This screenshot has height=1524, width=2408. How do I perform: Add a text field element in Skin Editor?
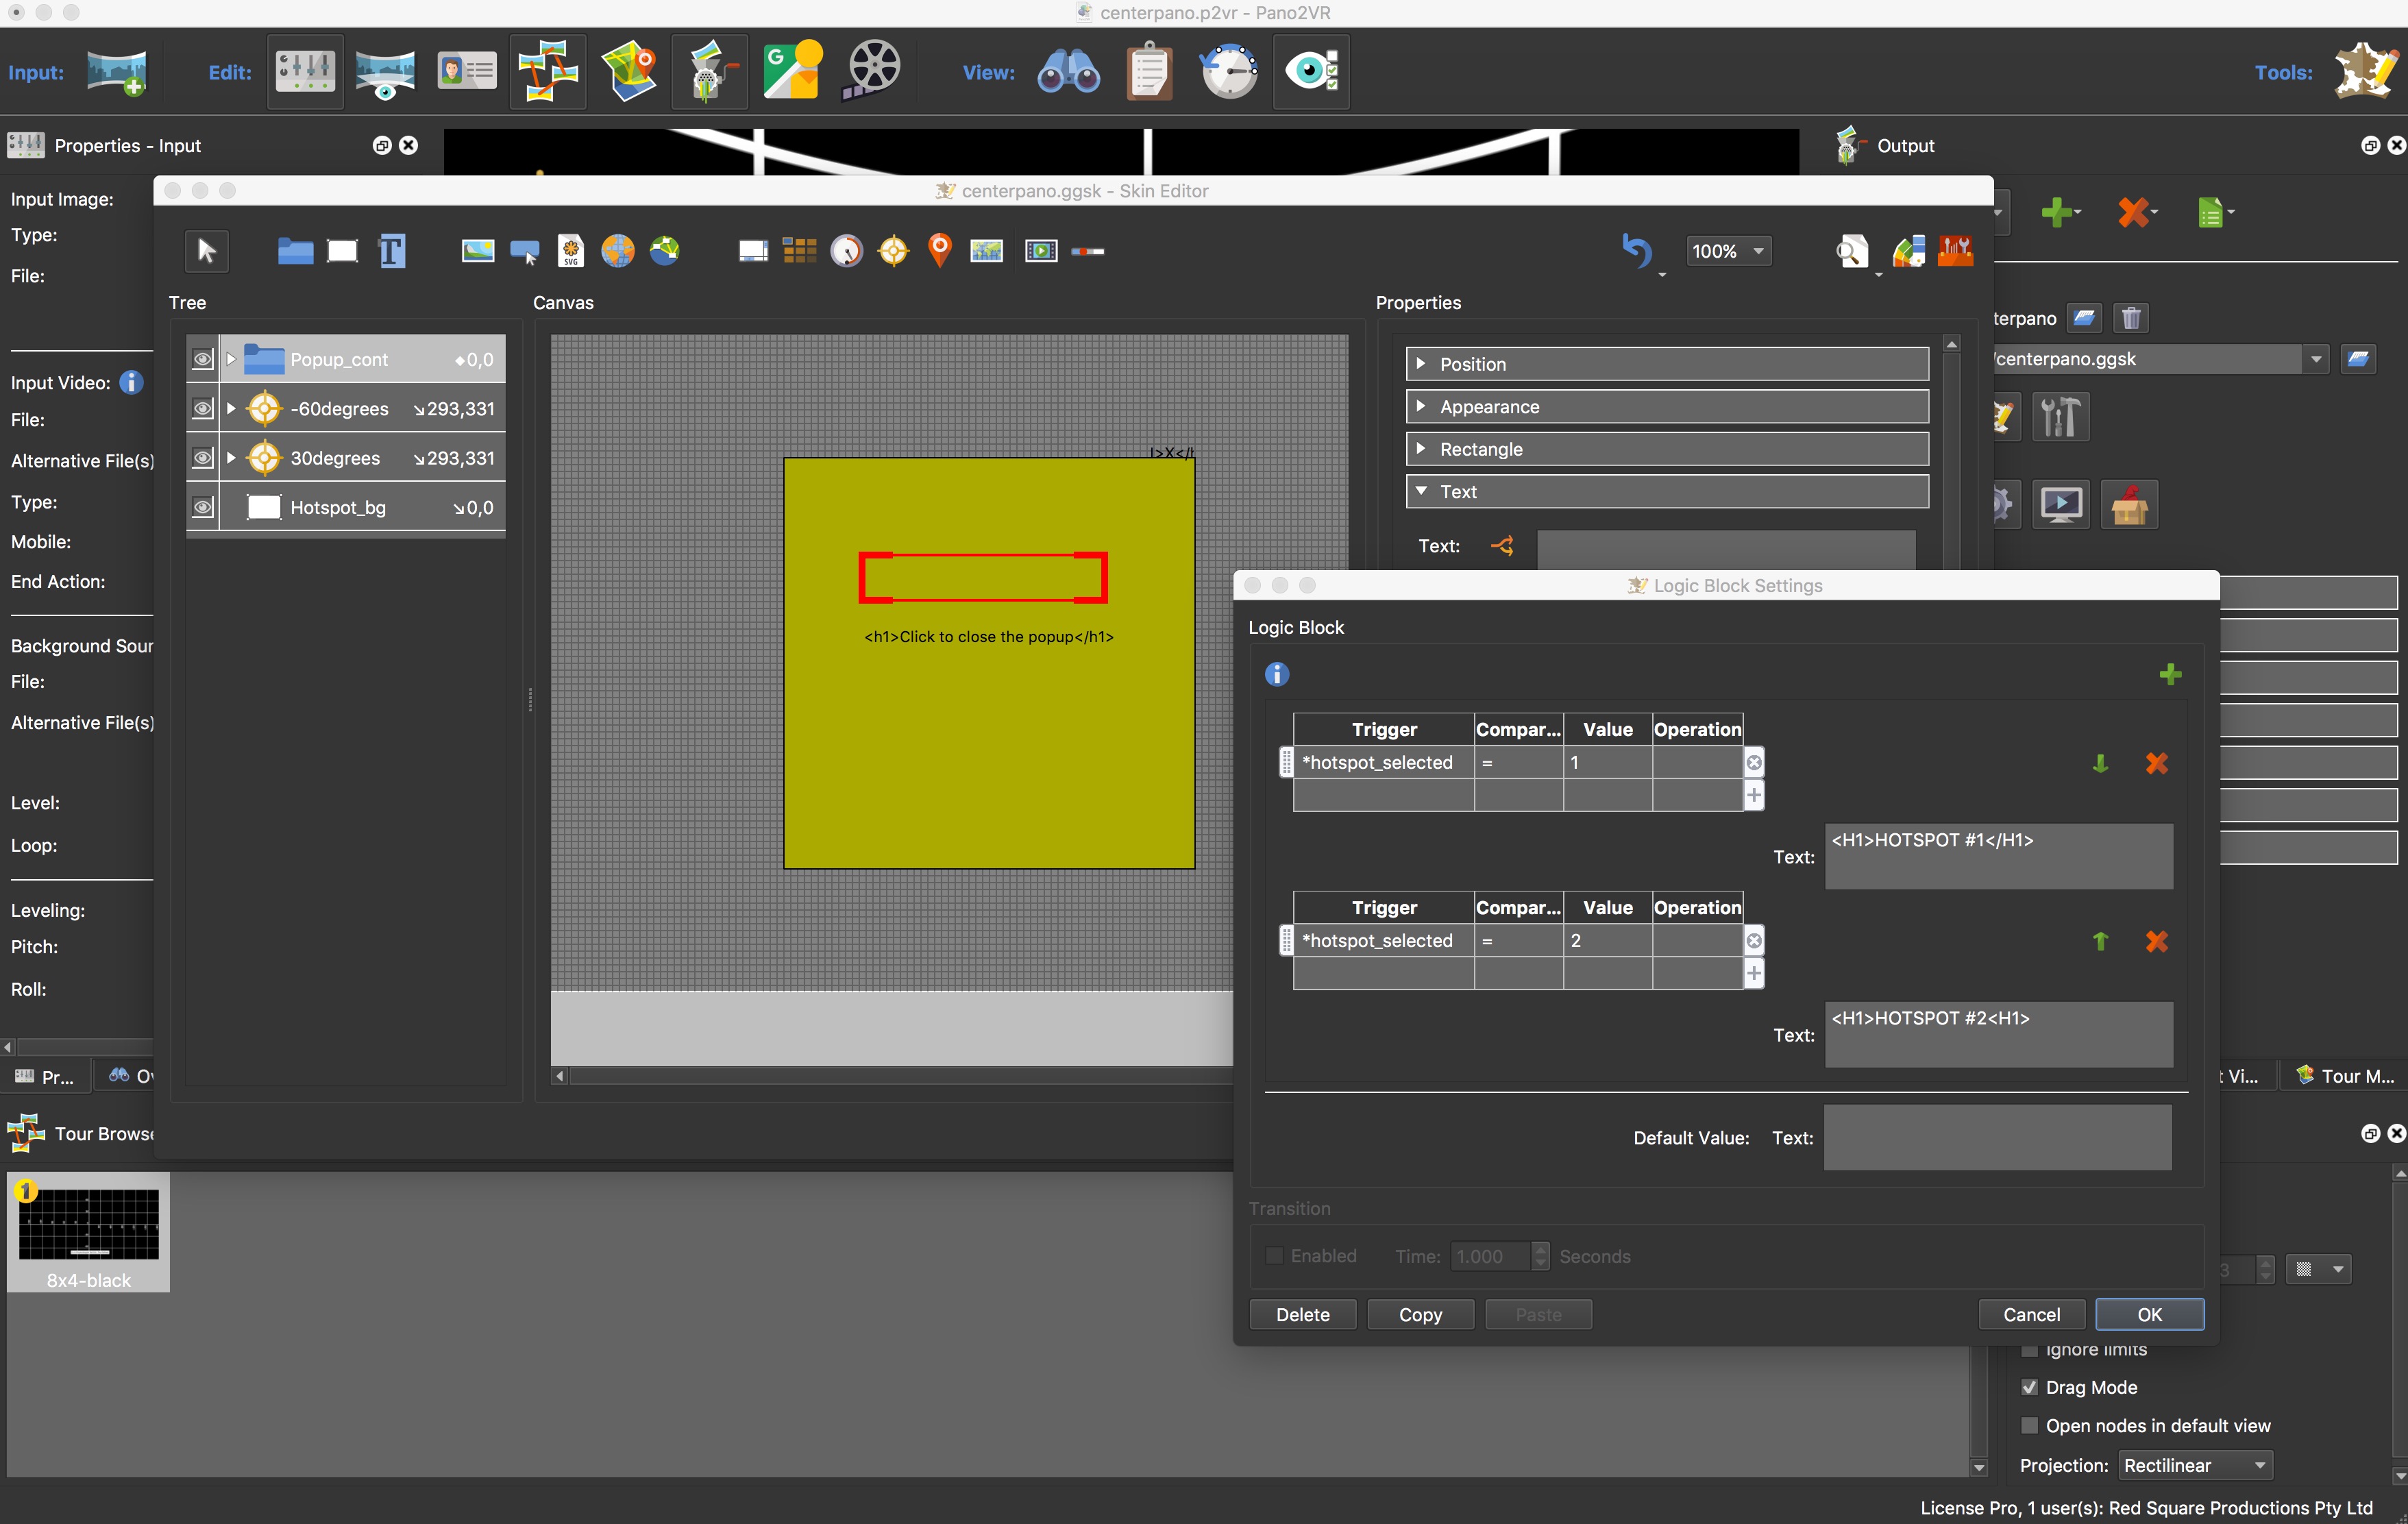(x=391, y=251)
